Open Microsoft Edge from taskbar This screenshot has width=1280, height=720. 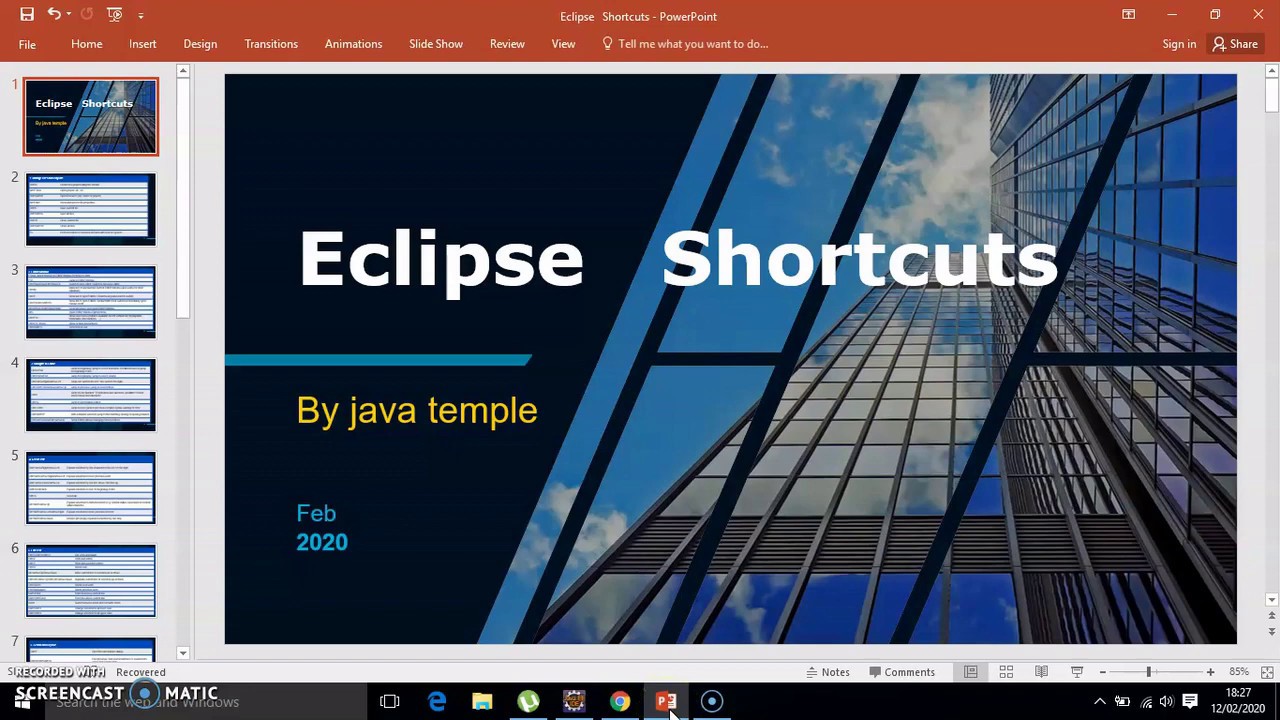tap(437, 702)
